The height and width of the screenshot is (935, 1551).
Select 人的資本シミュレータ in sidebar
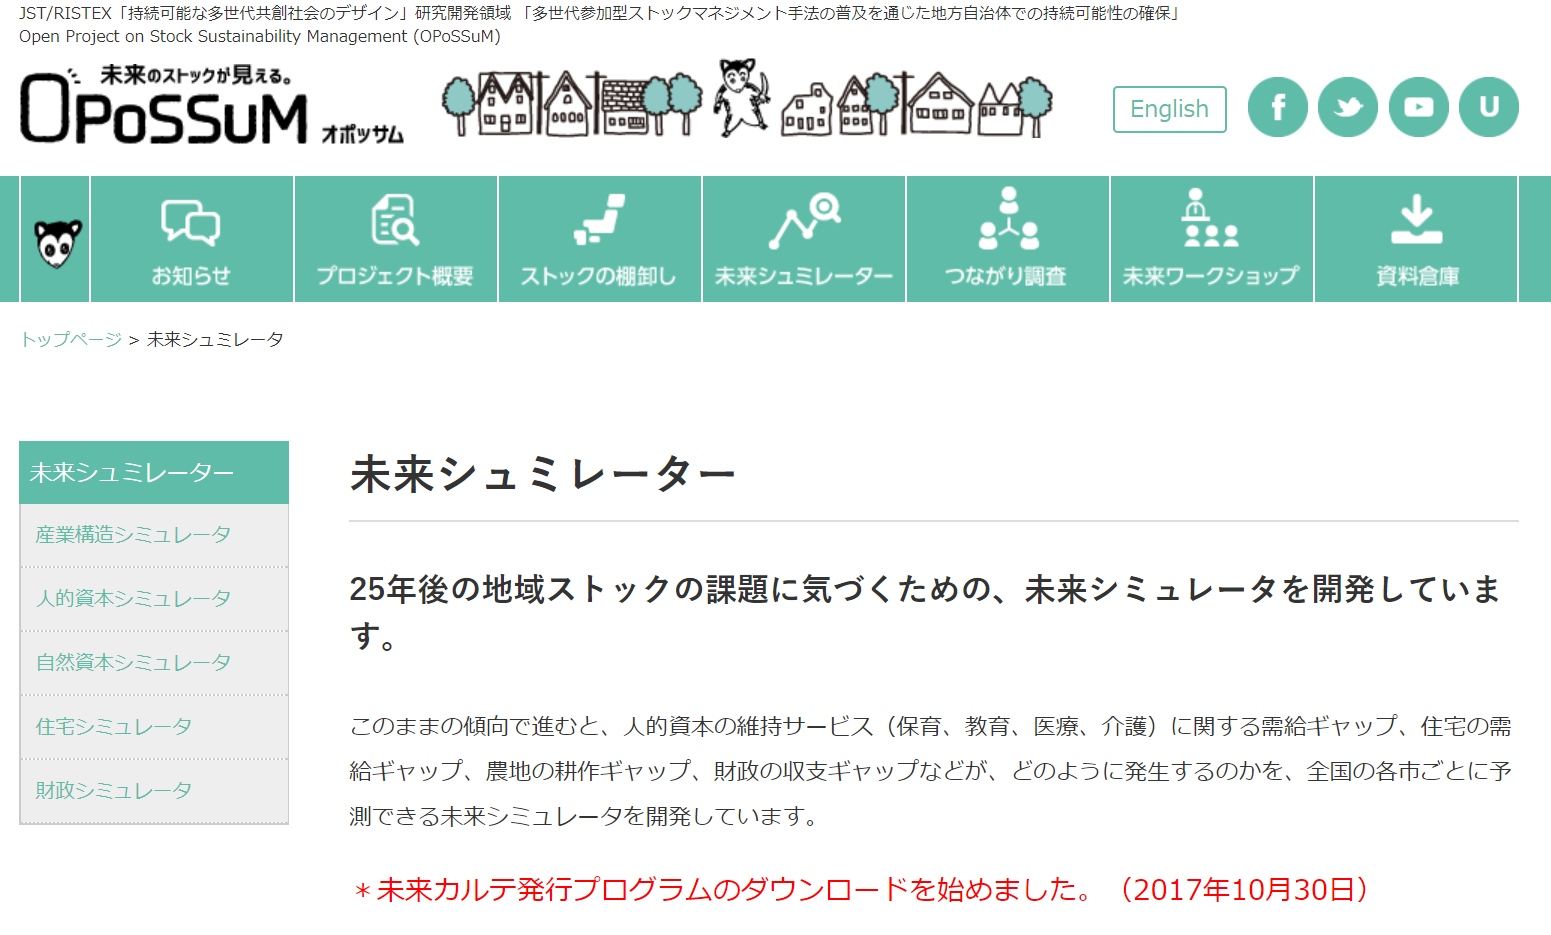133,599
